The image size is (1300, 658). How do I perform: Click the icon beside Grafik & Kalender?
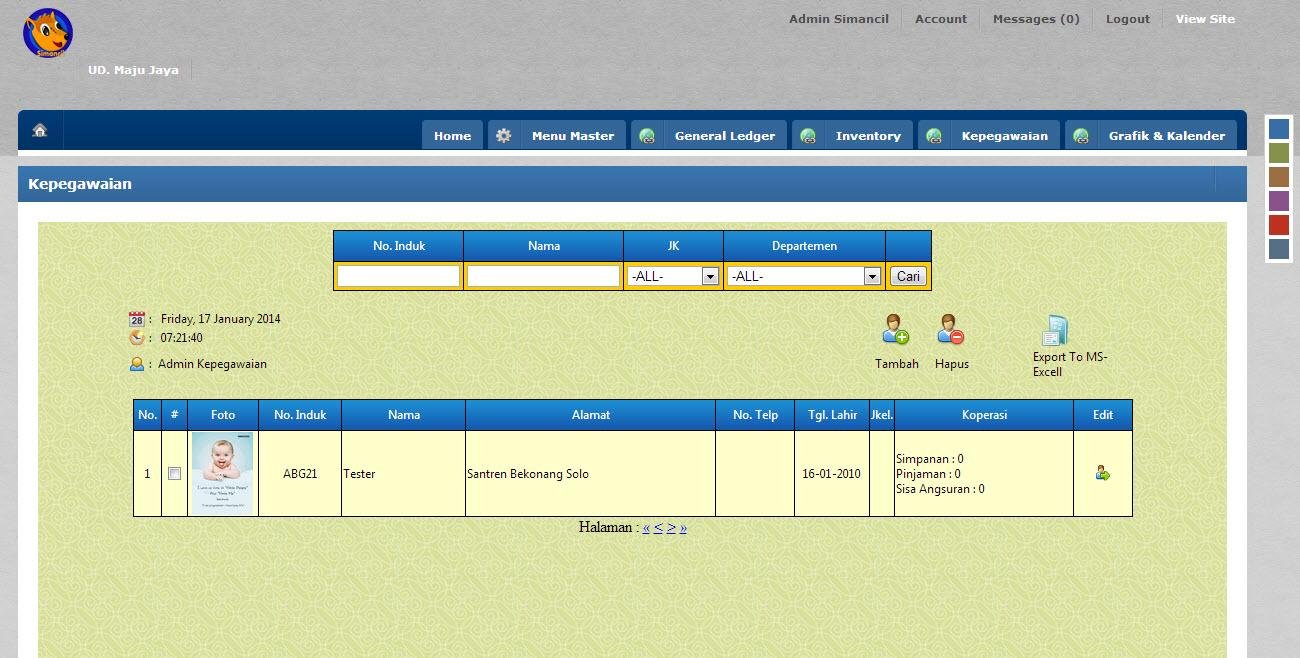[x=1081, y=134]
